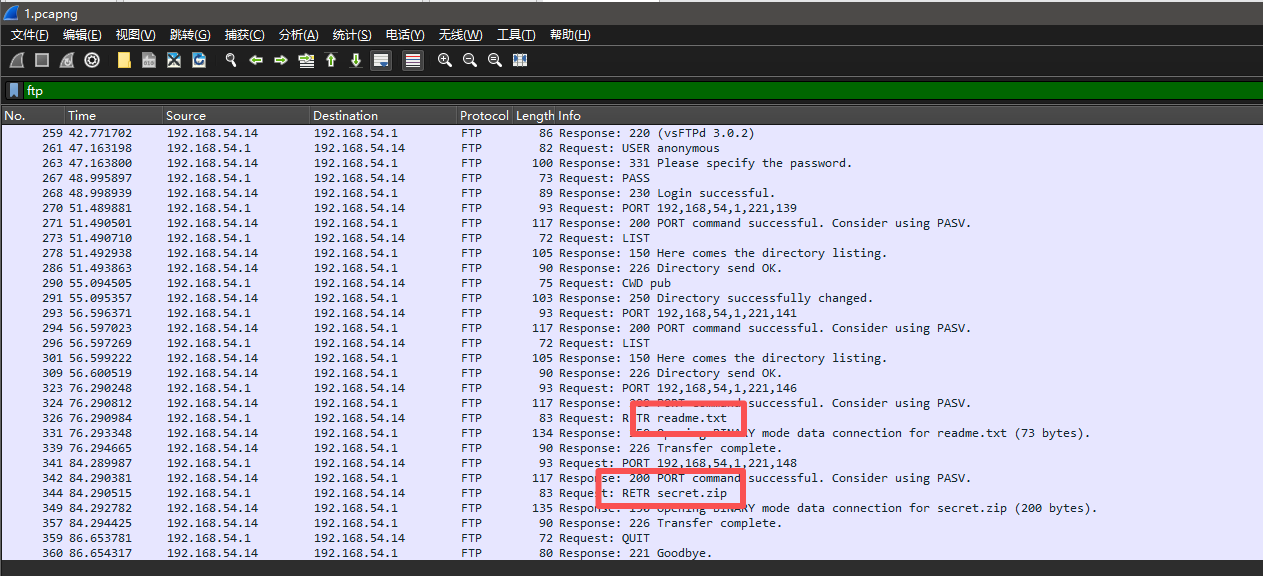The width and height of the screenshot is (1263, 576).
Task: Open the 分析(A) menu
Action: click(298, 35)
